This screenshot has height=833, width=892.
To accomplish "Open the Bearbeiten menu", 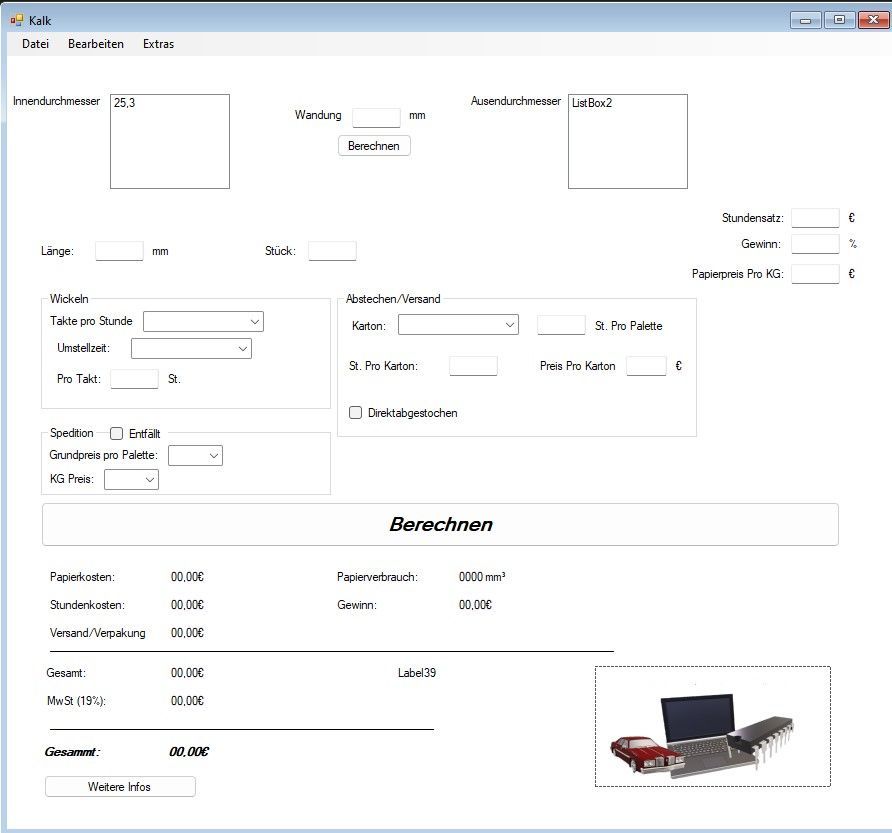I will [96, 44].
